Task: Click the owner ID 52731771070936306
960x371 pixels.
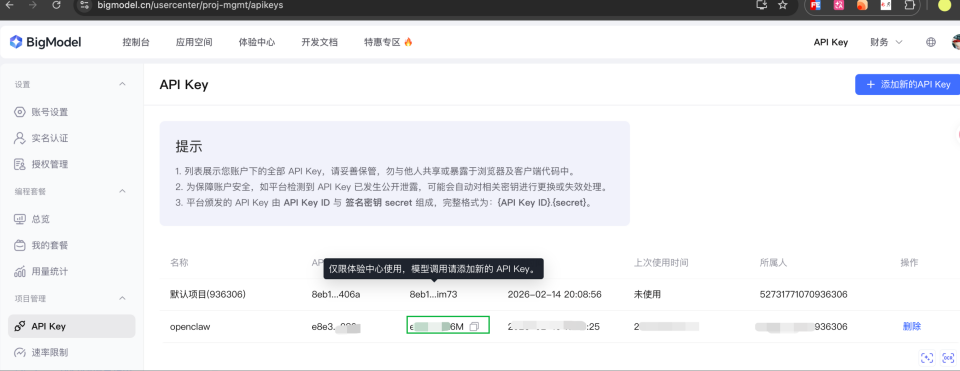Action: pos(803,294)
